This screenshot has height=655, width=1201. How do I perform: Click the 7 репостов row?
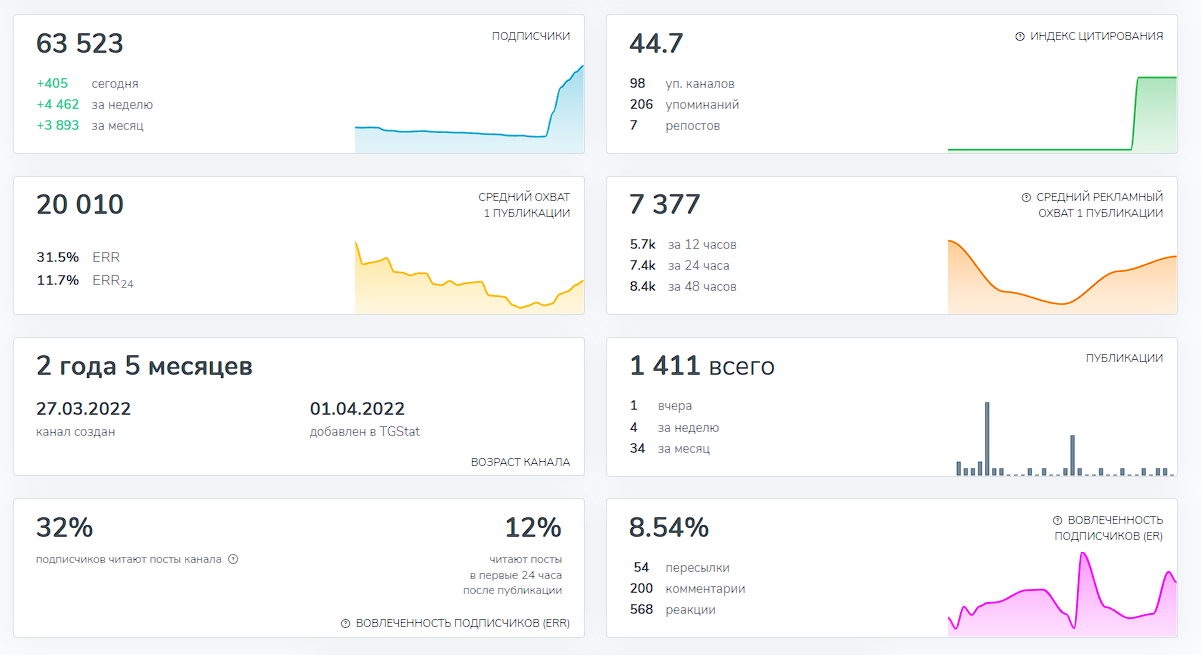point(674,125)
